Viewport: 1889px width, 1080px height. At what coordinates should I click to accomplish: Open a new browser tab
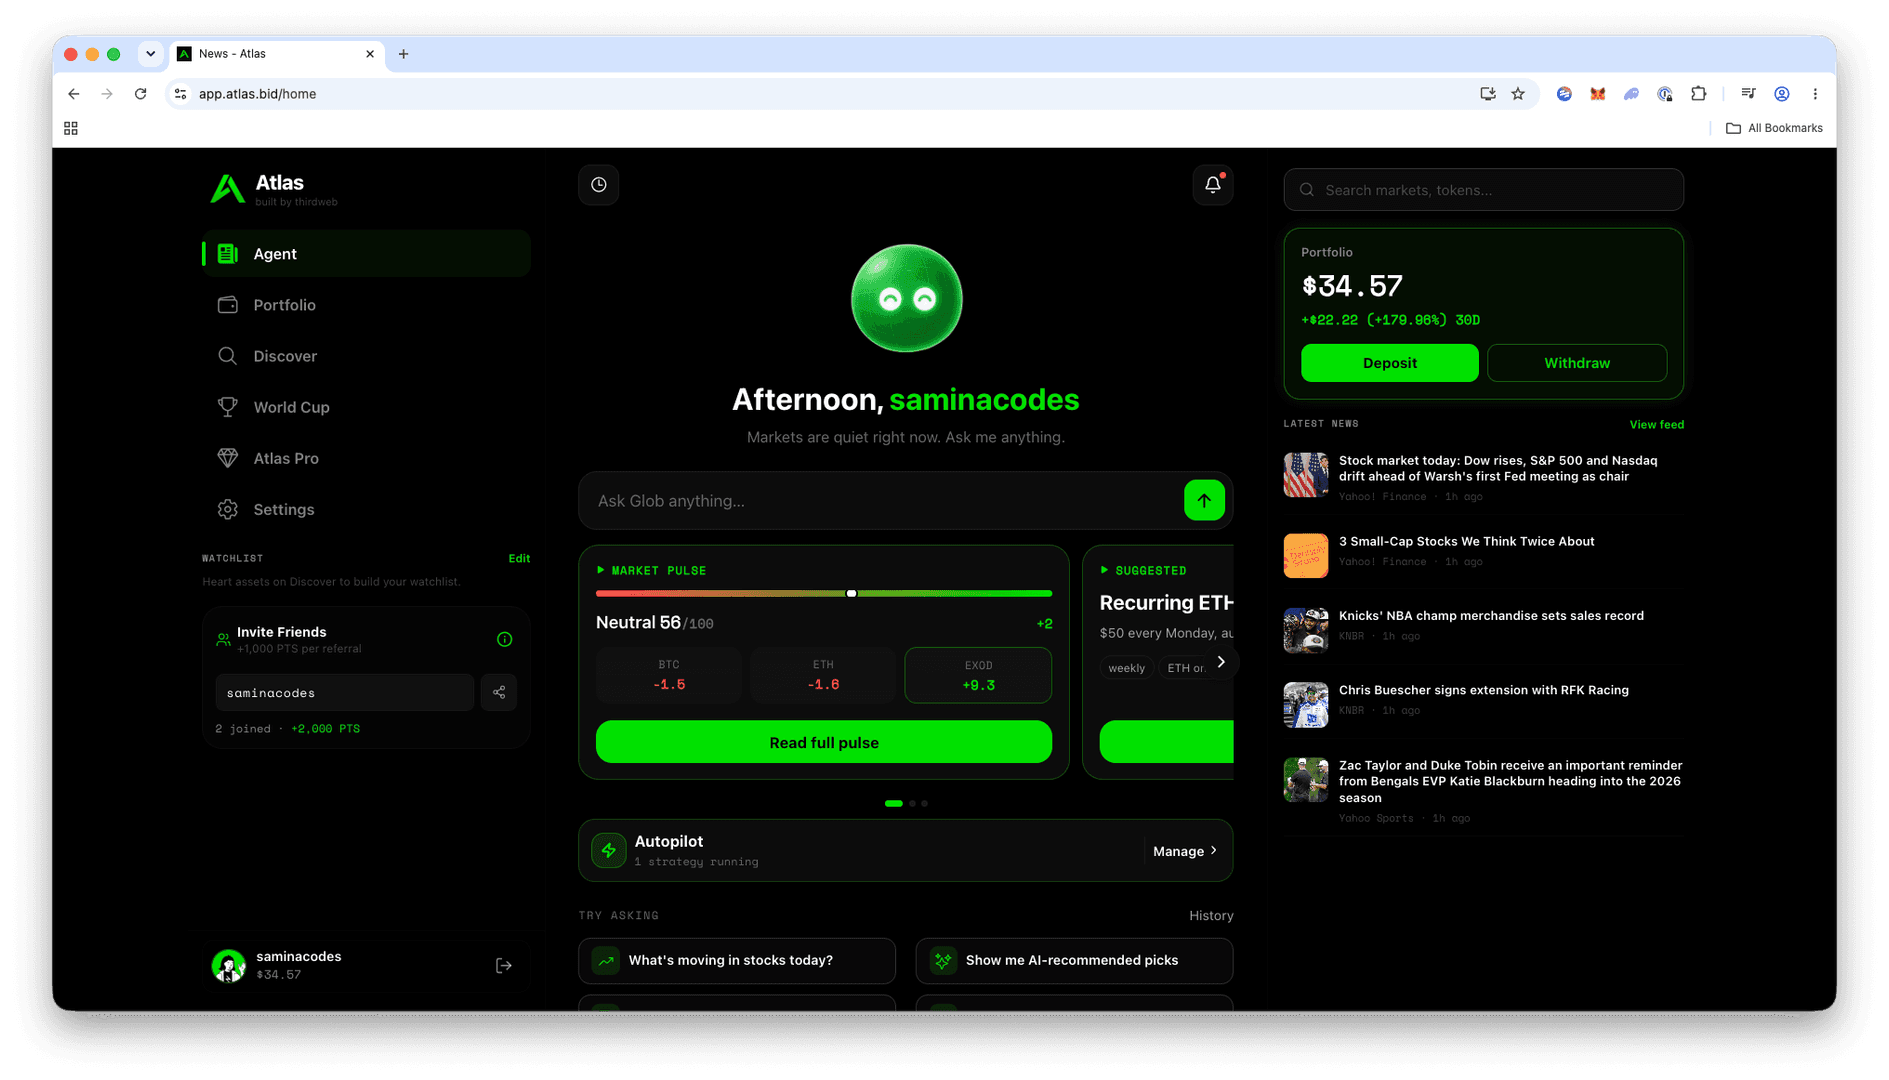click(x=404, y=54)
